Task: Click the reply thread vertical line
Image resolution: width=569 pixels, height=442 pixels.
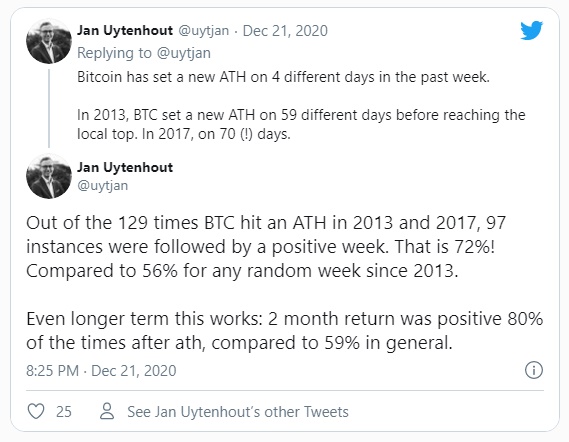Action: [49, 108]
